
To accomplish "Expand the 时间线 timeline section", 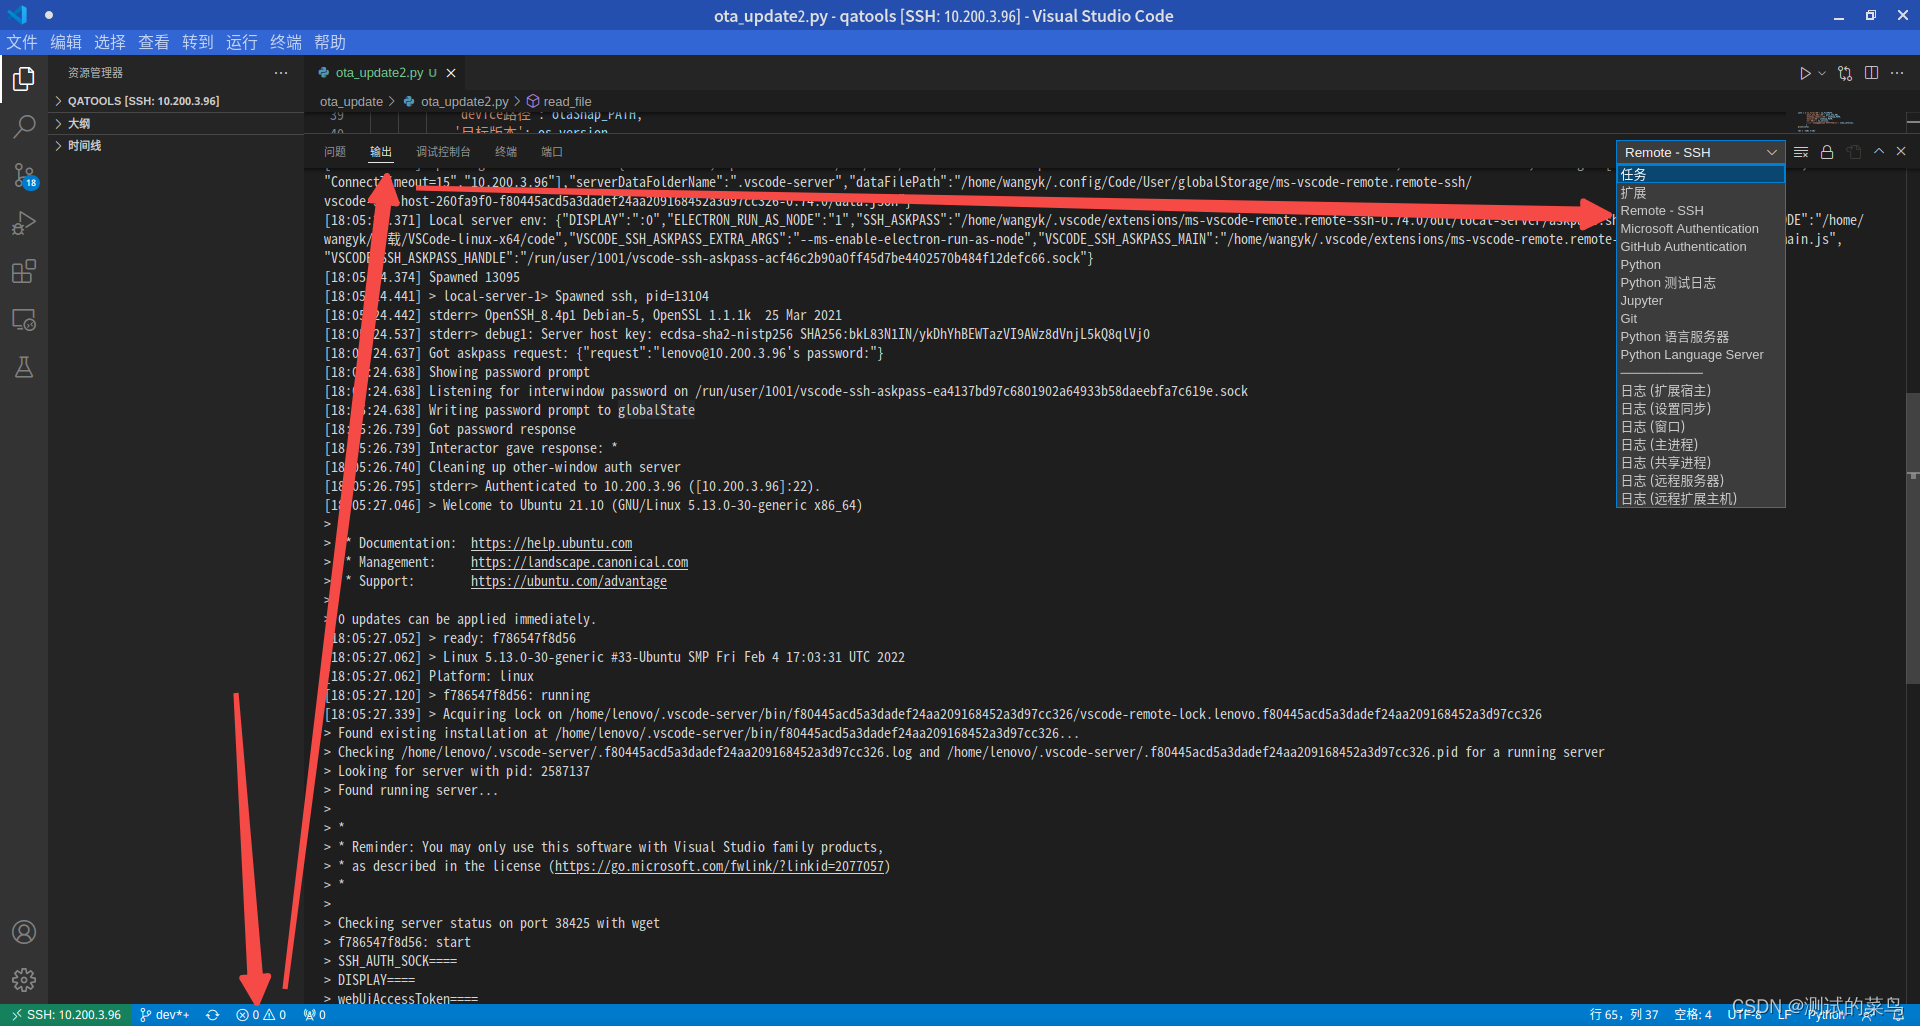I will [178, 145].
